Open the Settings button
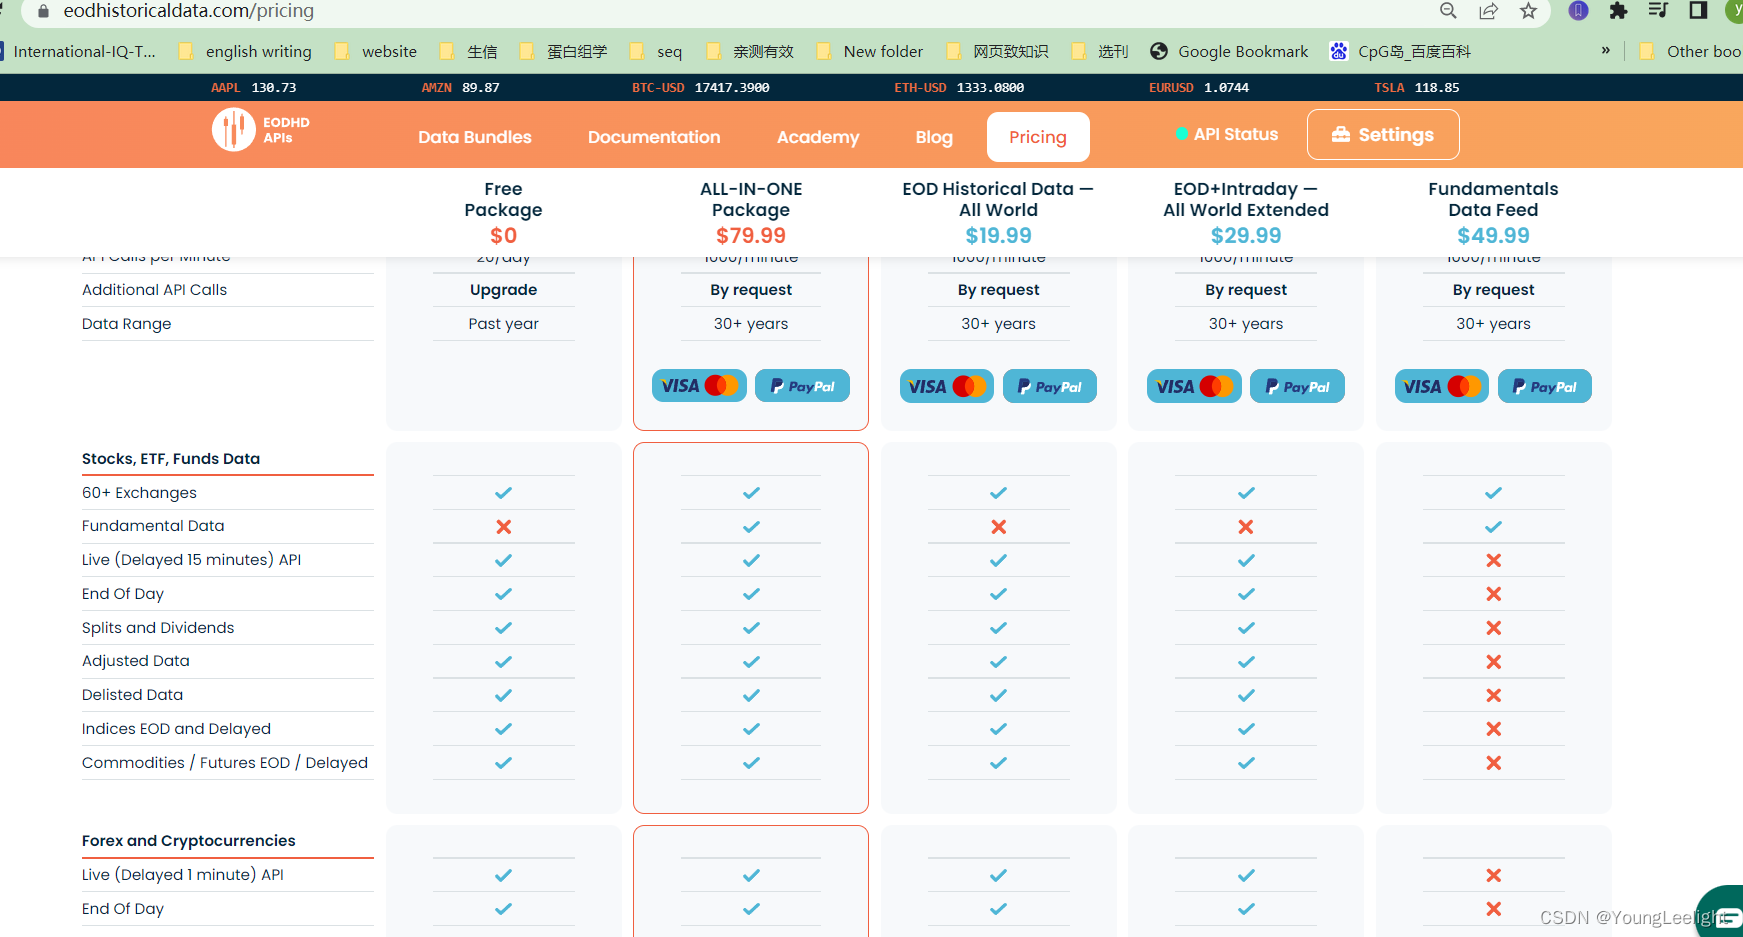1743x937 pixels. coord(1383,134)
